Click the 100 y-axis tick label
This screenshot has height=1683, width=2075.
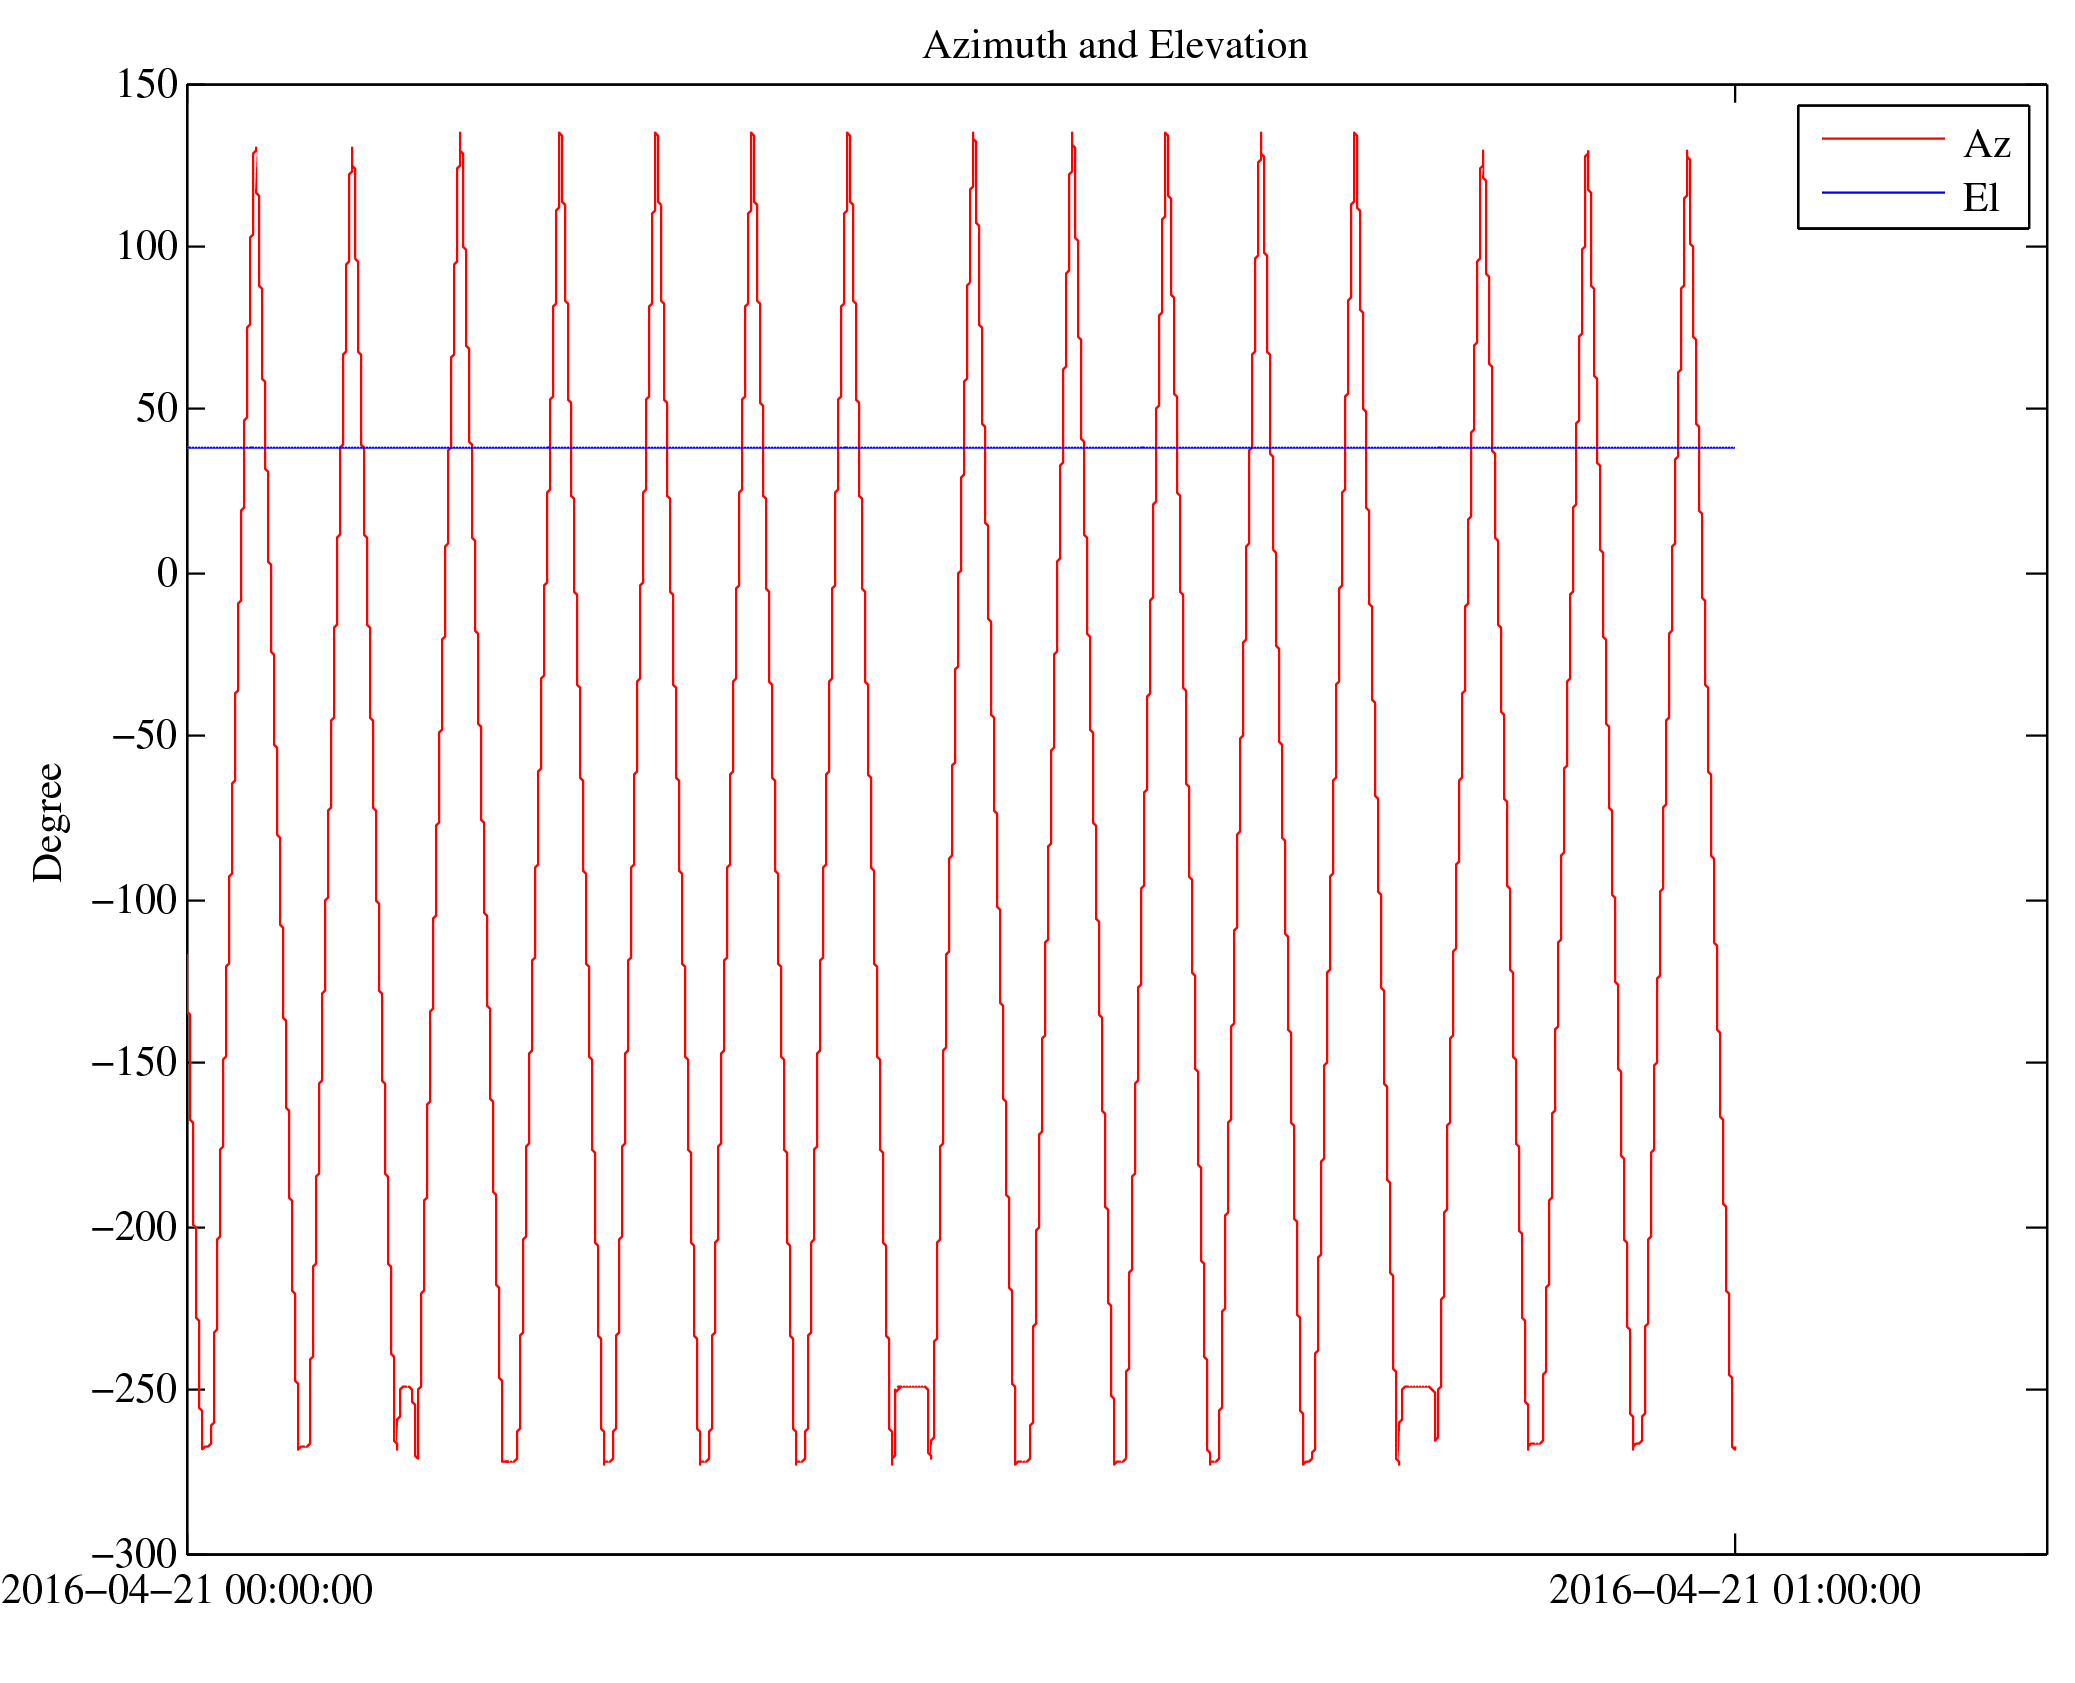click(x=147, y=246)
